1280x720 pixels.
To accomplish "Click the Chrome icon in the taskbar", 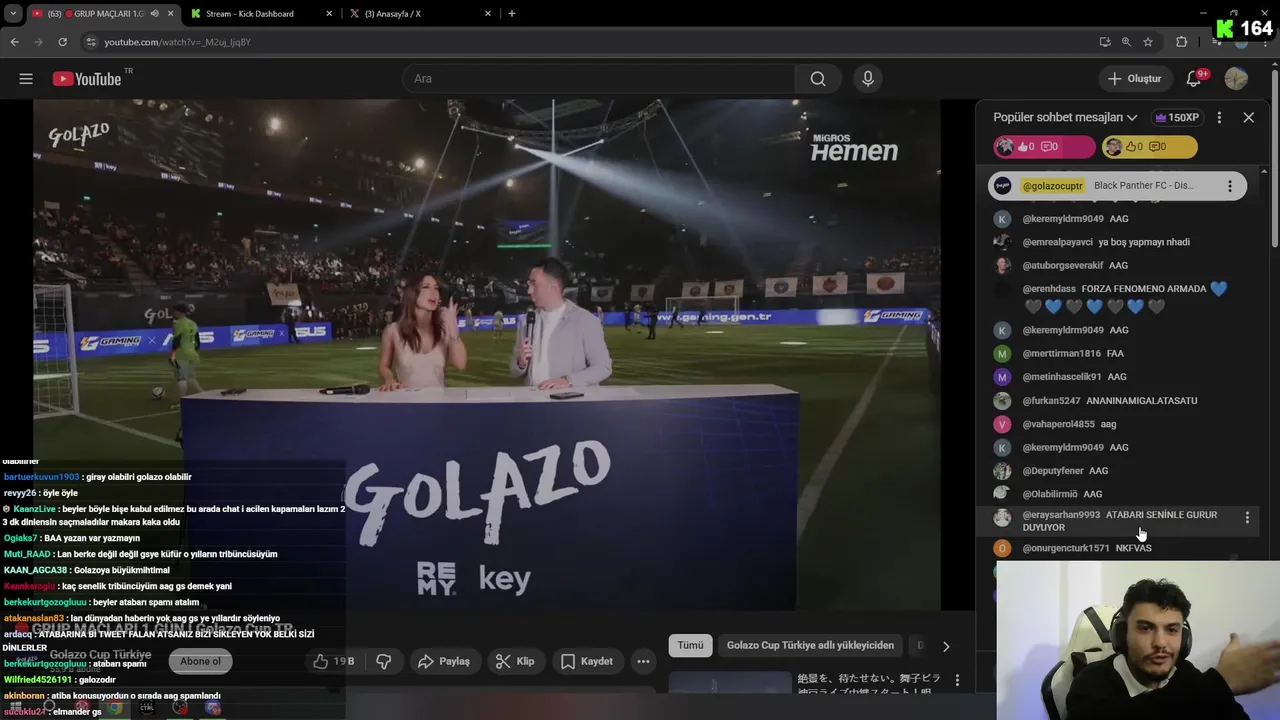I will coord(115,708).
